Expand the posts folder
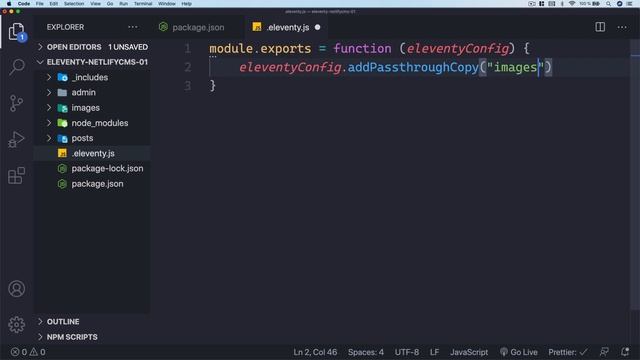Image resolution: width=640 pixels, height=360 pixels. [49, 138]
